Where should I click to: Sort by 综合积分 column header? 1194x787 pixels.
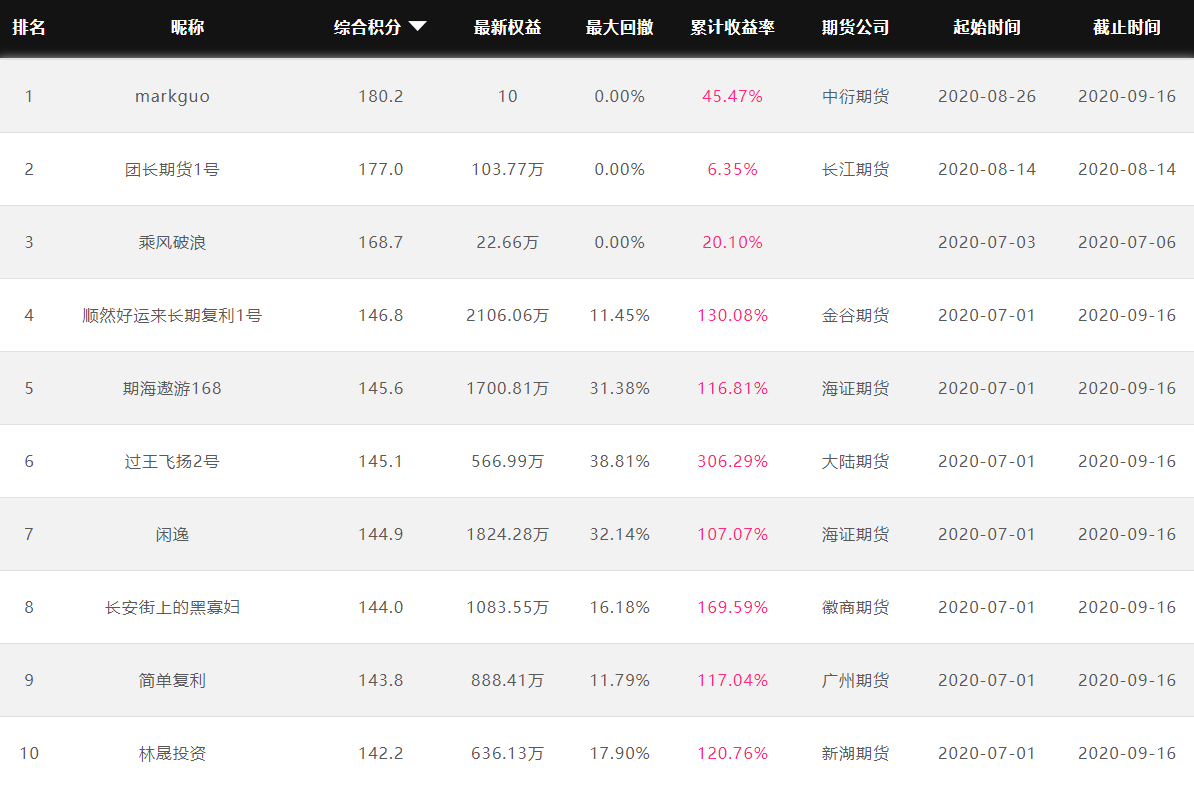(367, 27)
